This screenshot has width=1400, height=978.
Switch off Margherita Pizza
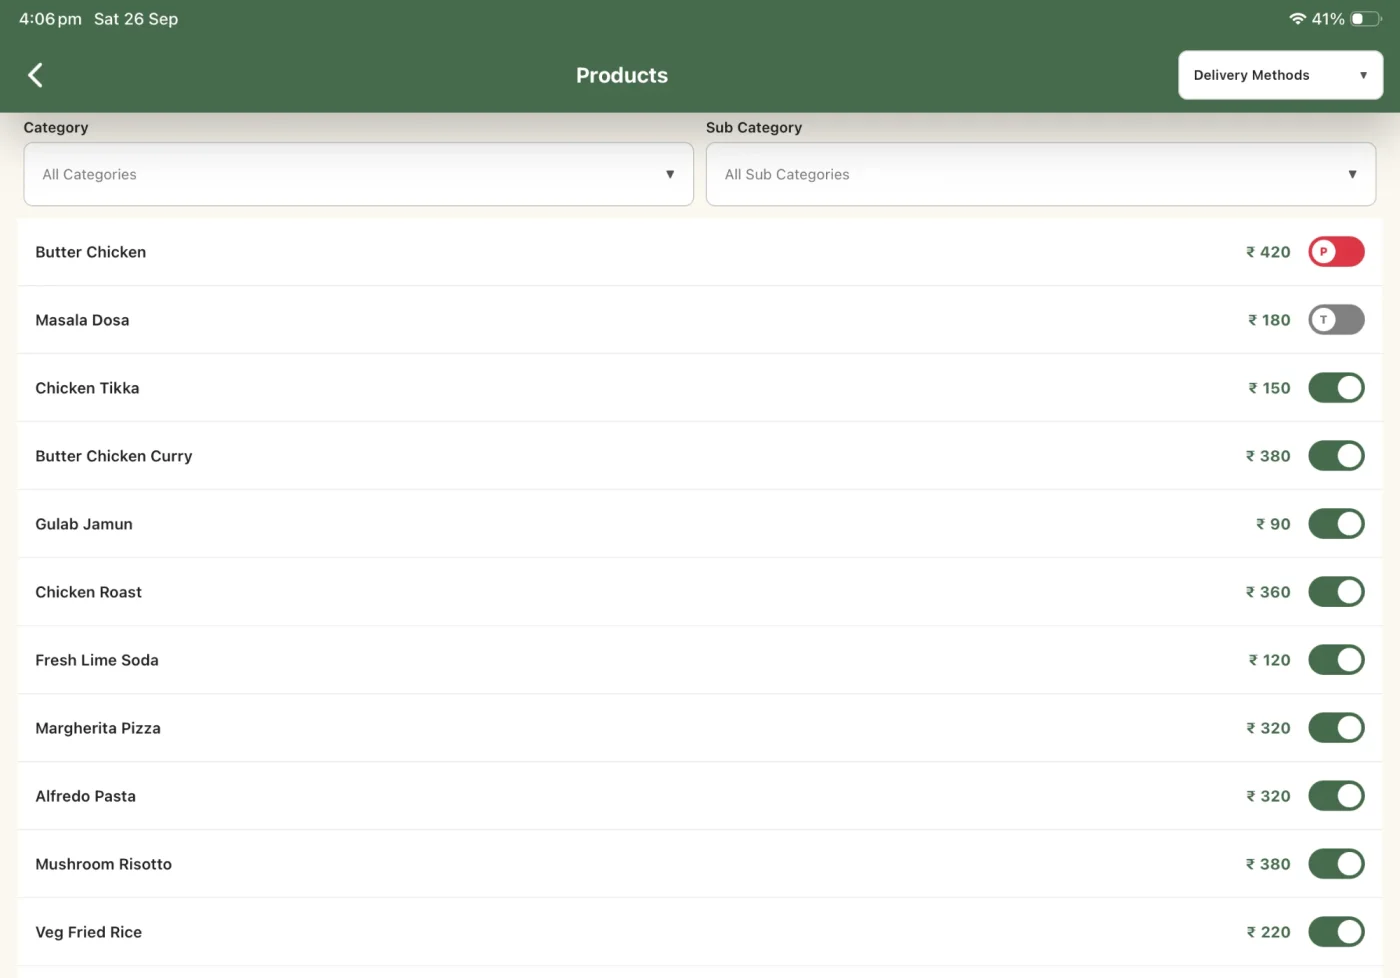tap(1336, 728)
